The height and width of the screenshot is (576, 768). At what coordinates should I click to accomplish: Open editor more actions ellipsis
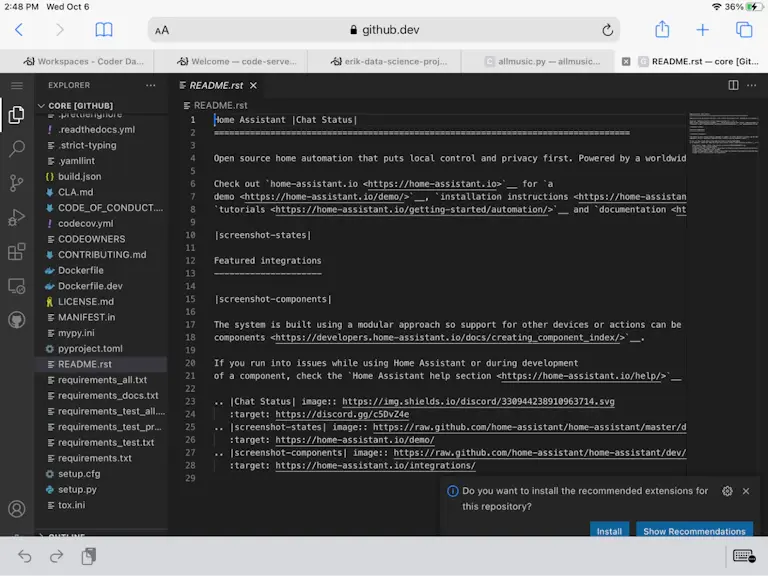point(751,85)
